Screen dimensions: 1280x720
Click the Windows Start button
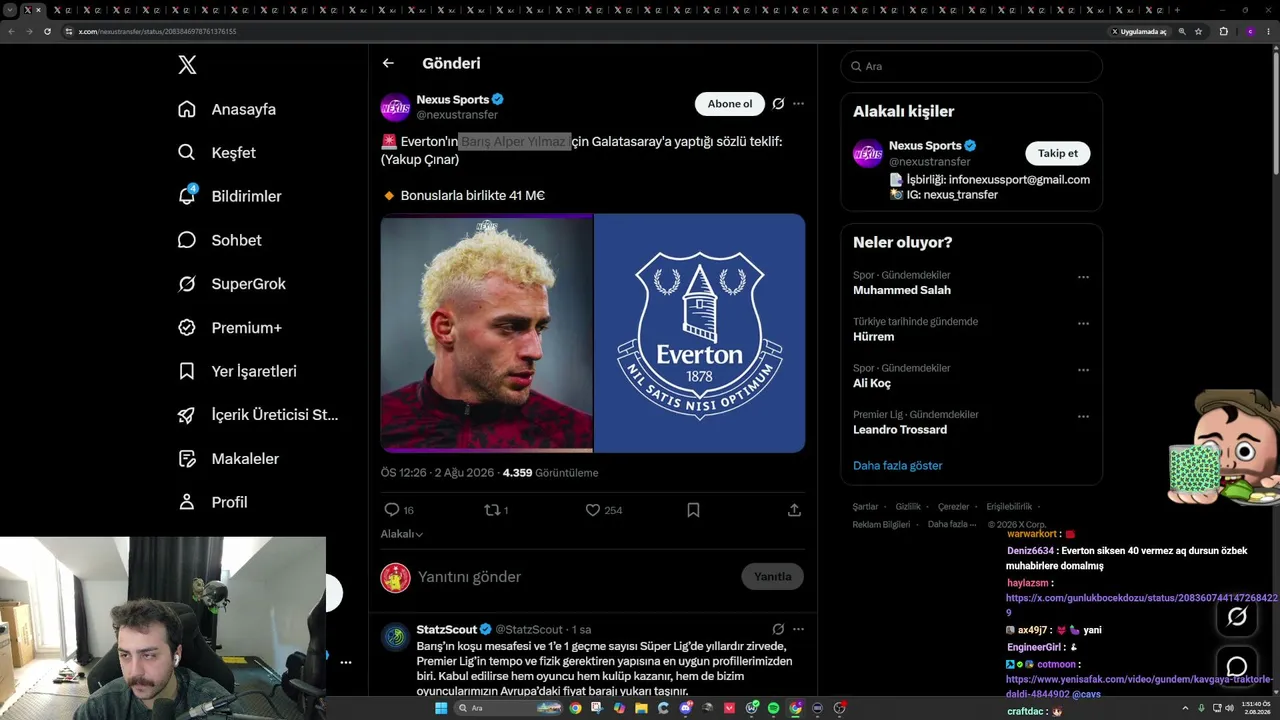tap(440, 708)
